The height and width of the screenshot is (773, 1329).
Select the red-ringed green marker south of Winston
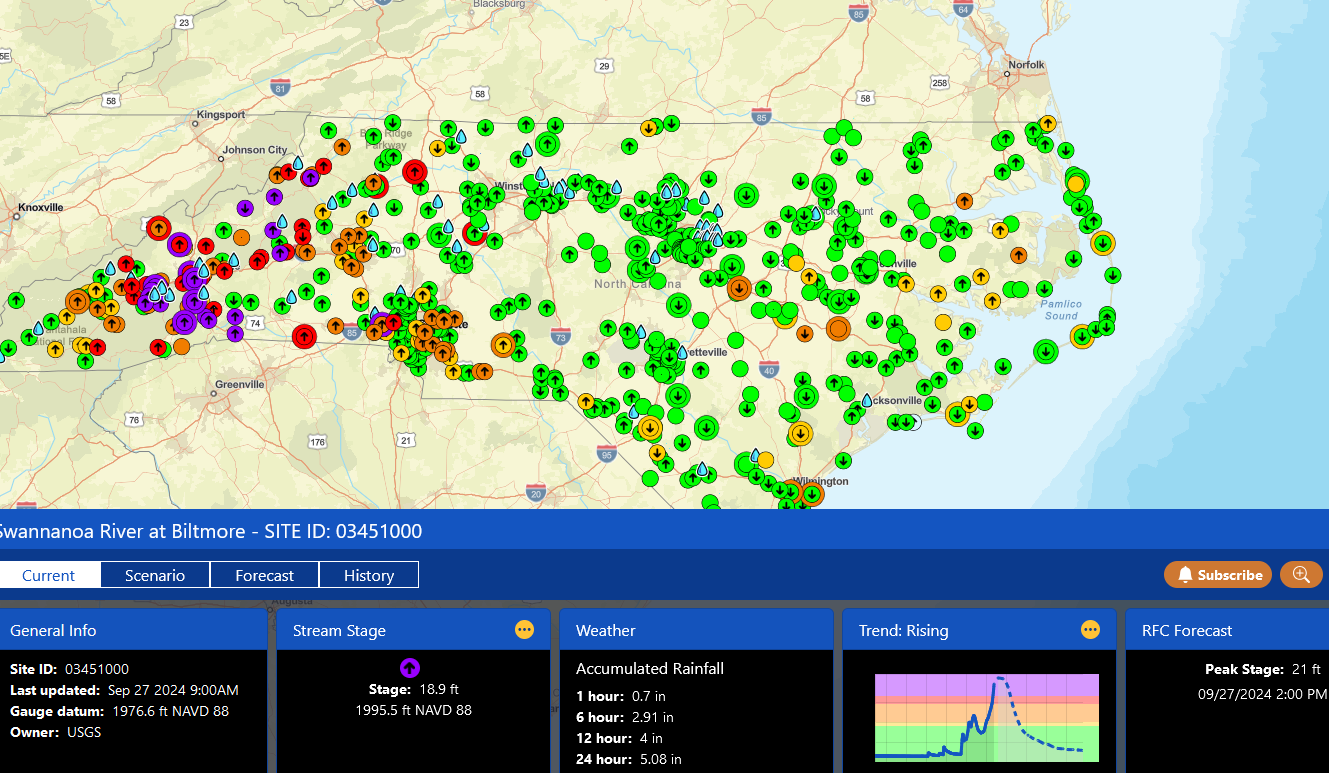point(476,234)
